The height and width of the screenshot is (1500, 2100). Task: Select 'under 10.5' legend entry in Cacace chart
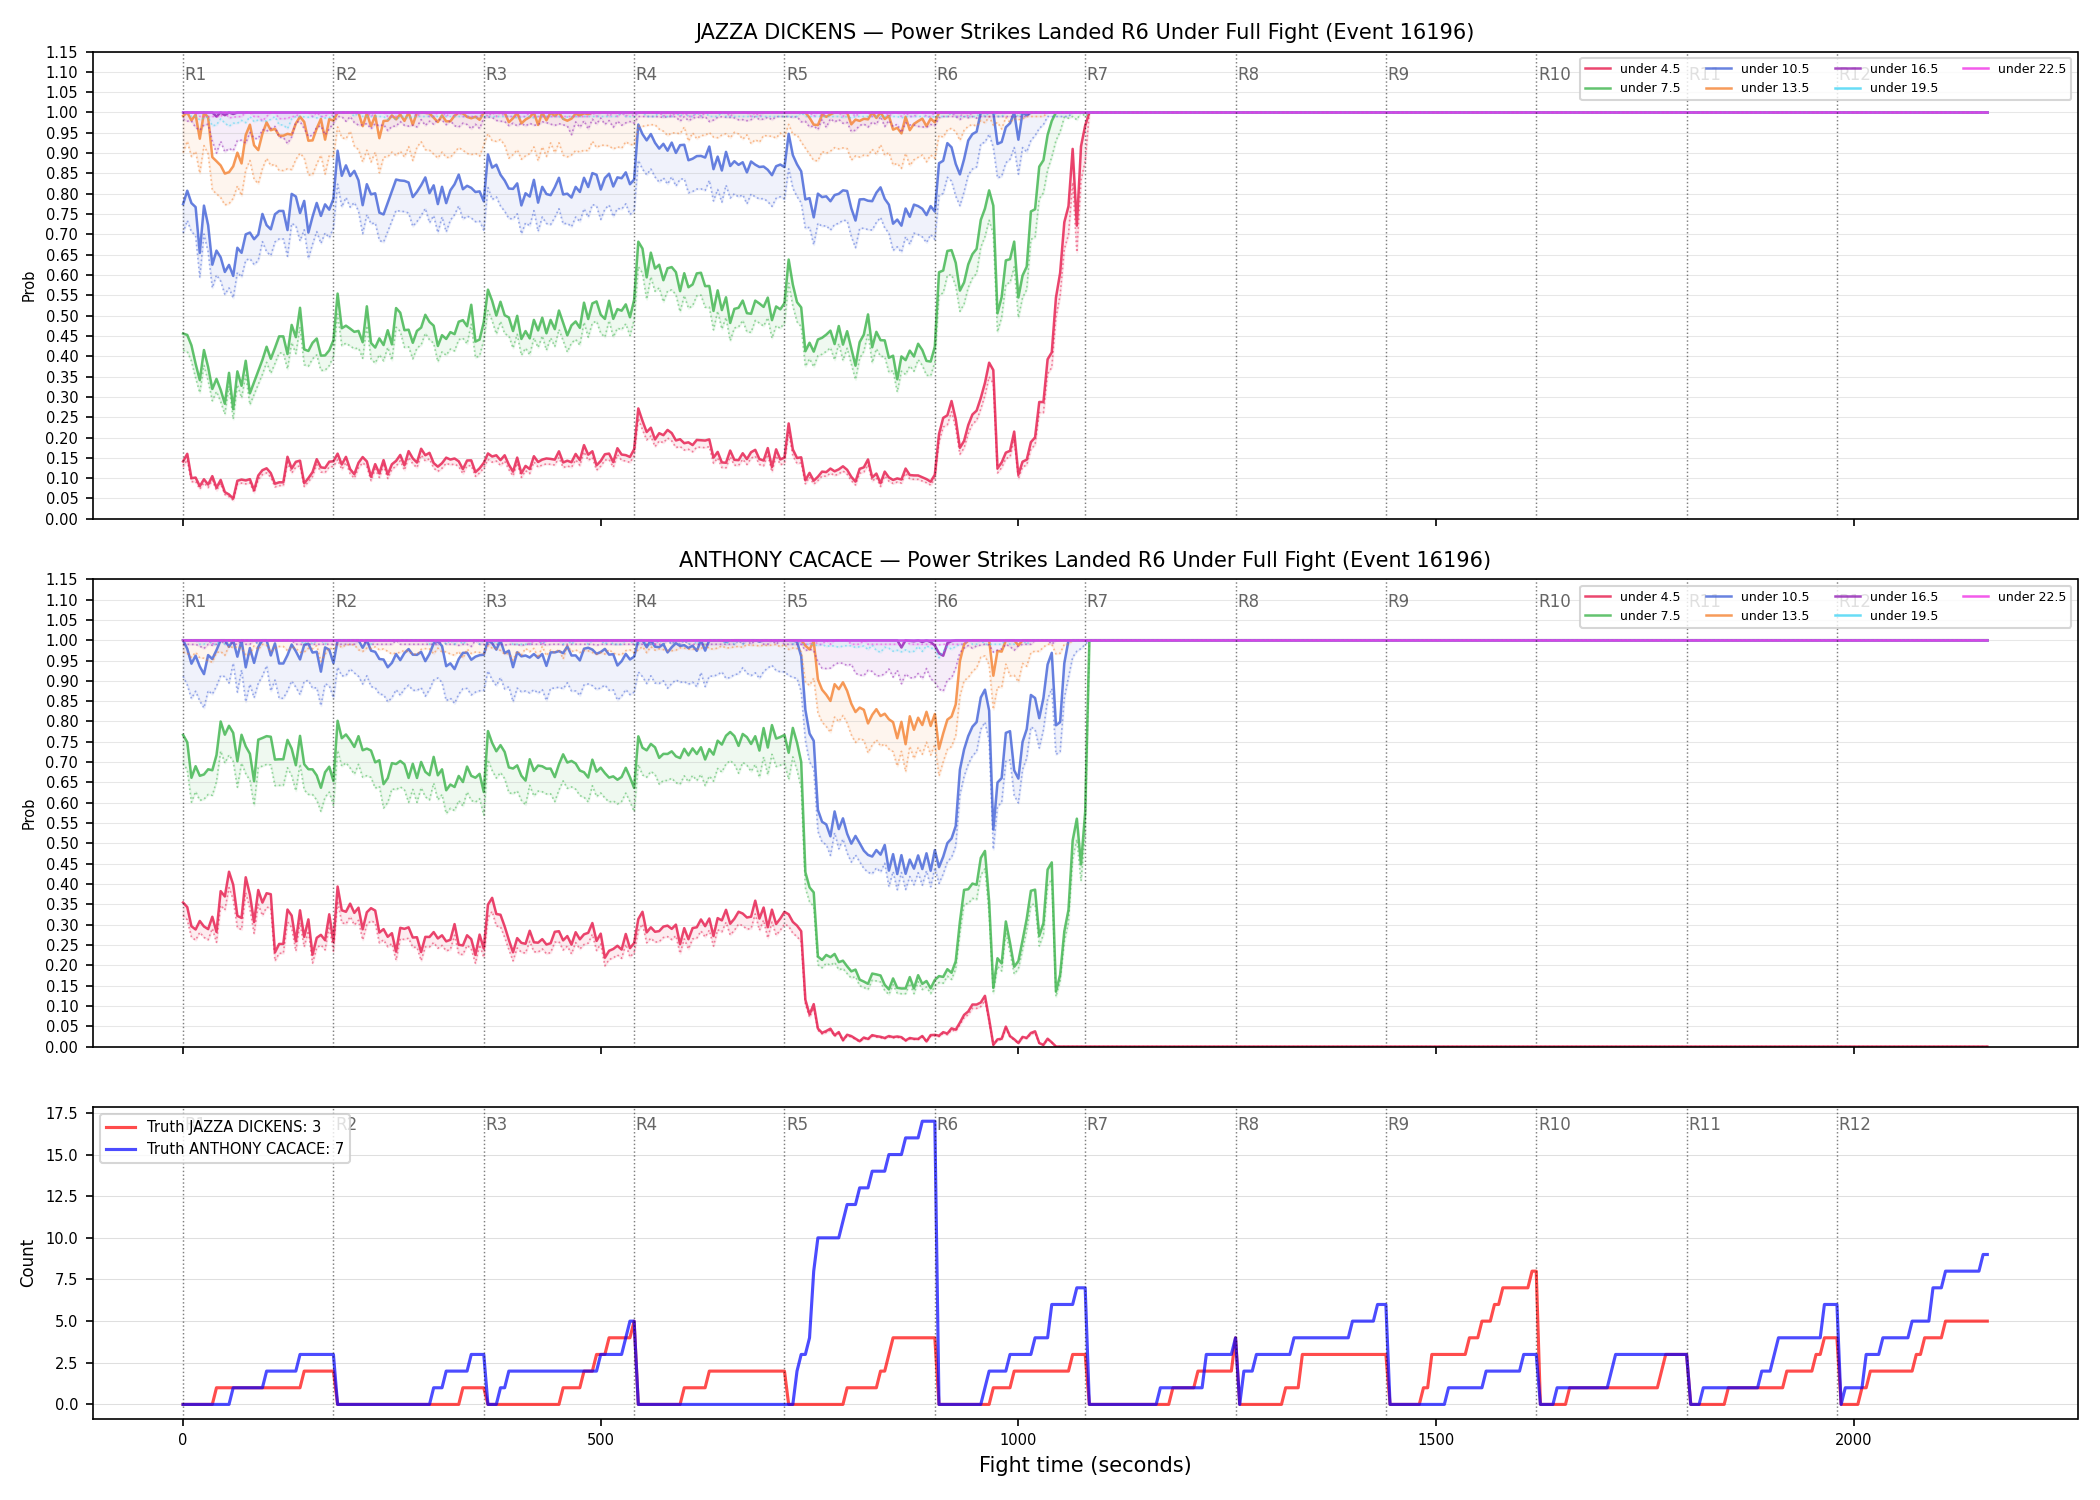point(1757,597)
